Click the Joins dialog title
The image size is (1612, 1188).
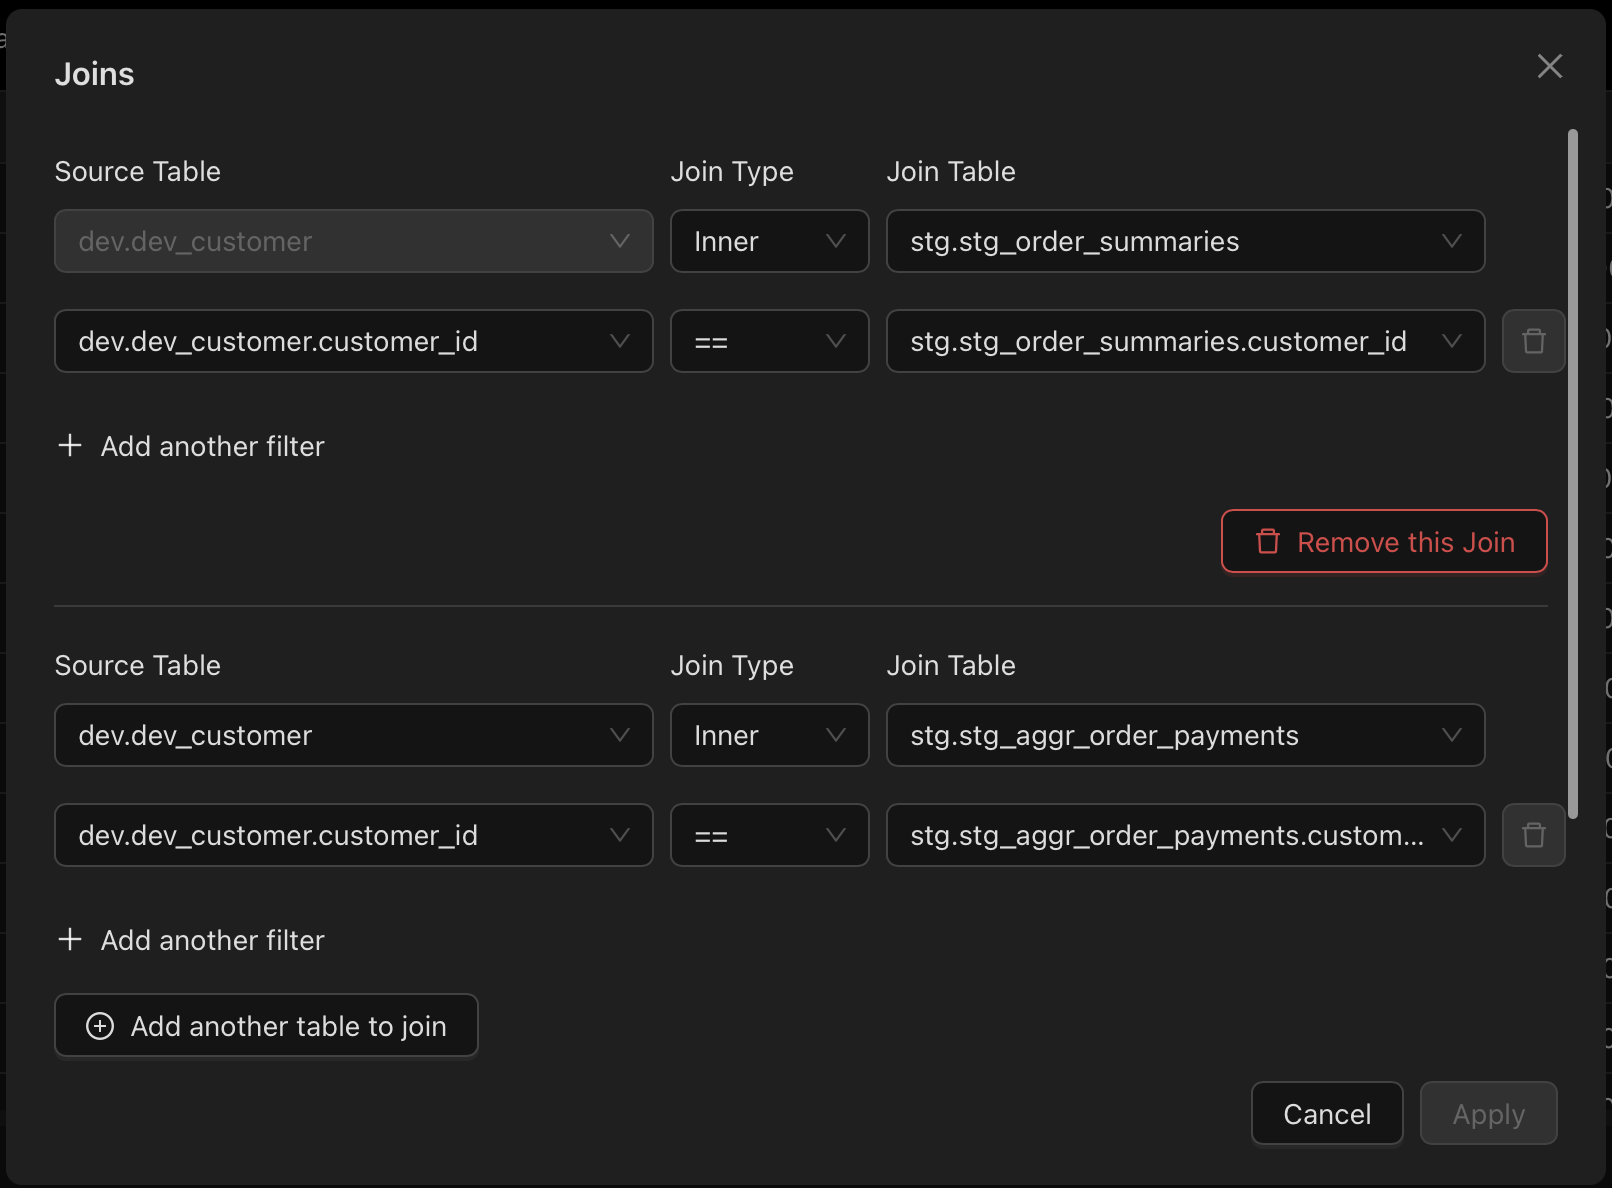94,74
